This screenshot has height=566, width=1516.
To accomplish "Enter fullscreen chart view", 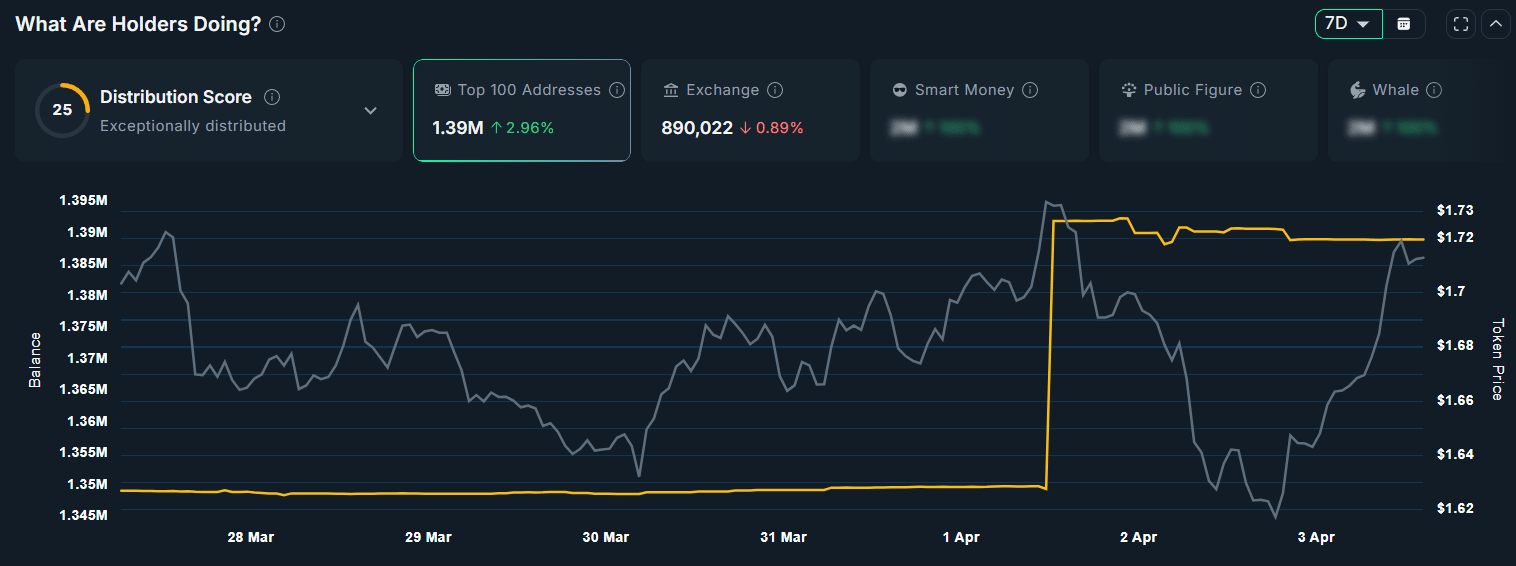I will click(1461, 24).
